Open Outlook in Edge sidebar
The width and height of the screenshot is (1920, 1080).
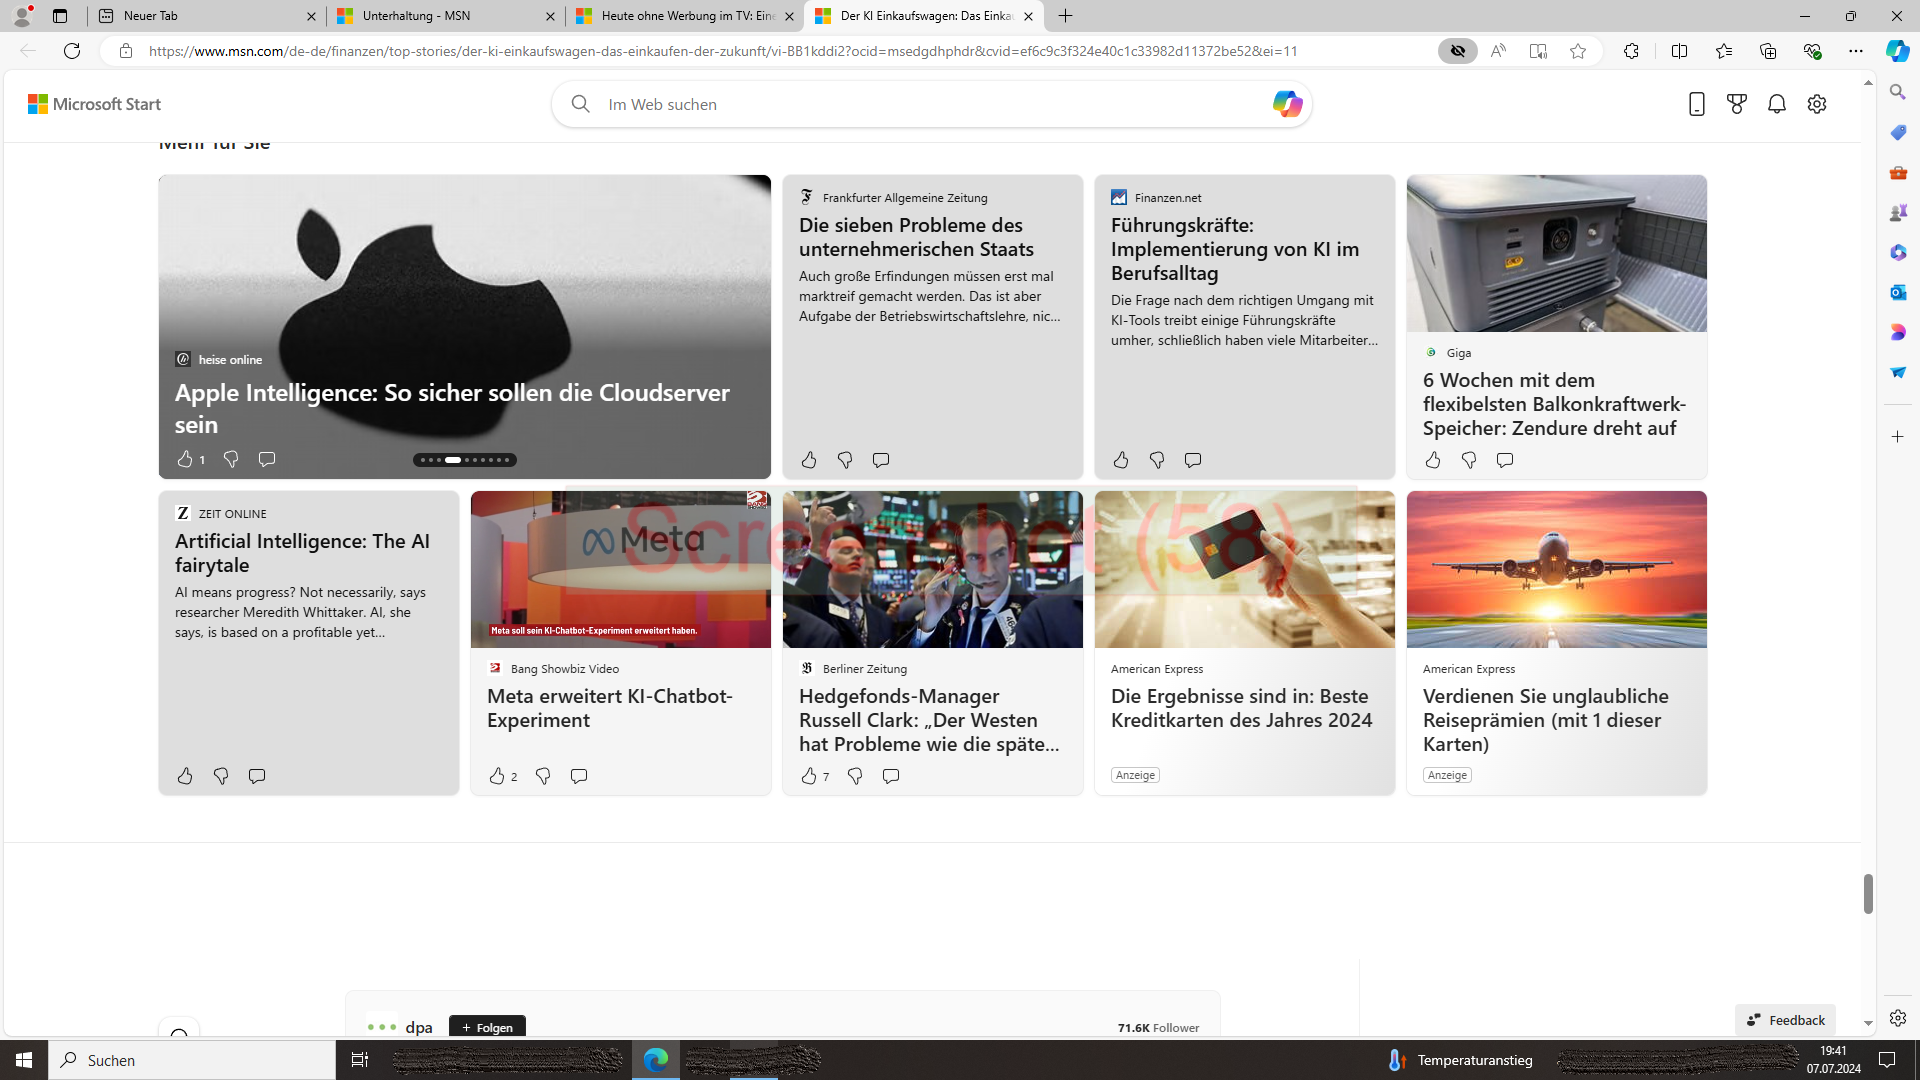click(1898, 292)
